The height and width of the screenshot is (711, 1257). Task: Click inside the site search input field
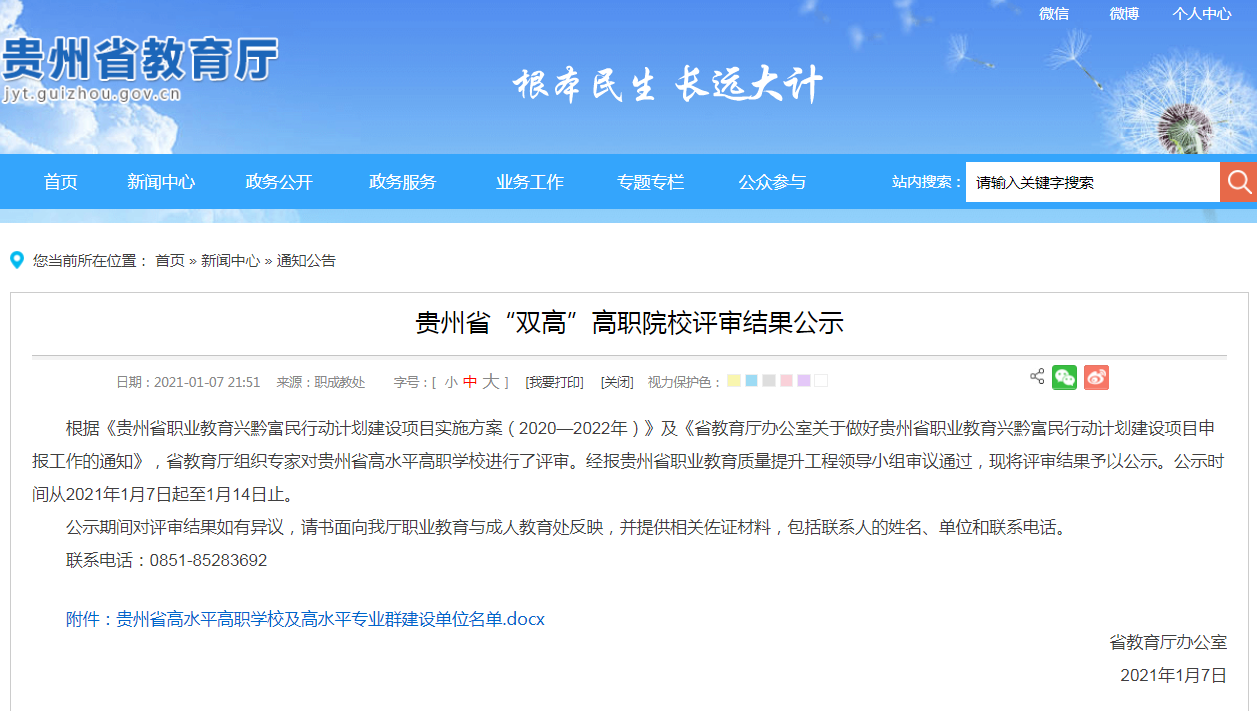[x=1090, y=181]
